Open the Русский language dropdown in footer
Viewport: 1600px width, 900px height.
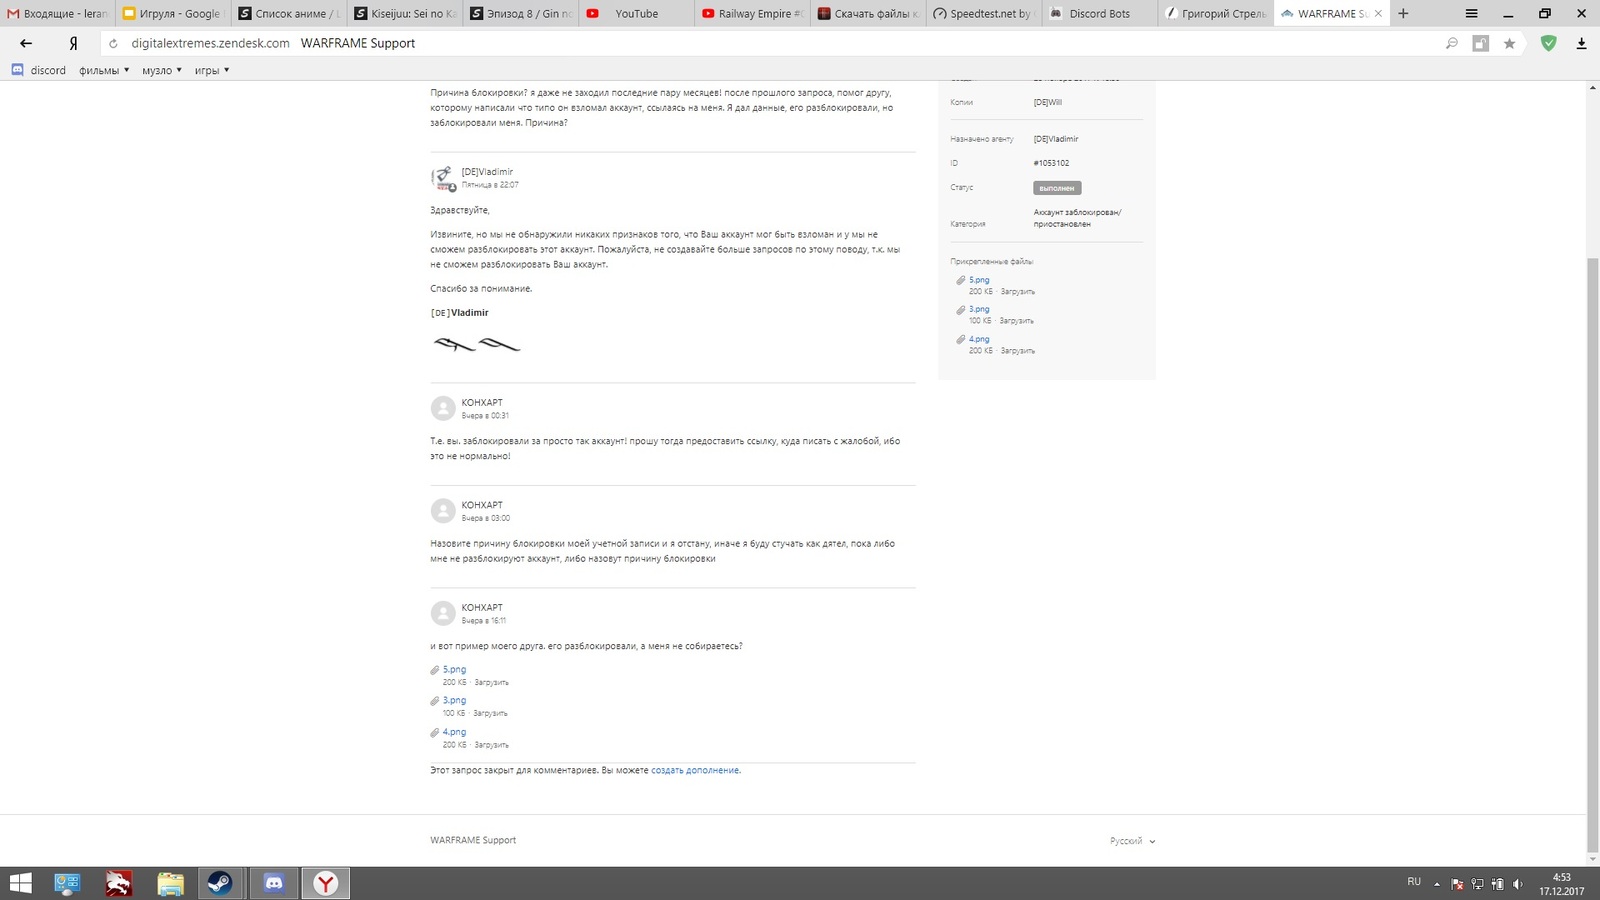pos(1132,841)
